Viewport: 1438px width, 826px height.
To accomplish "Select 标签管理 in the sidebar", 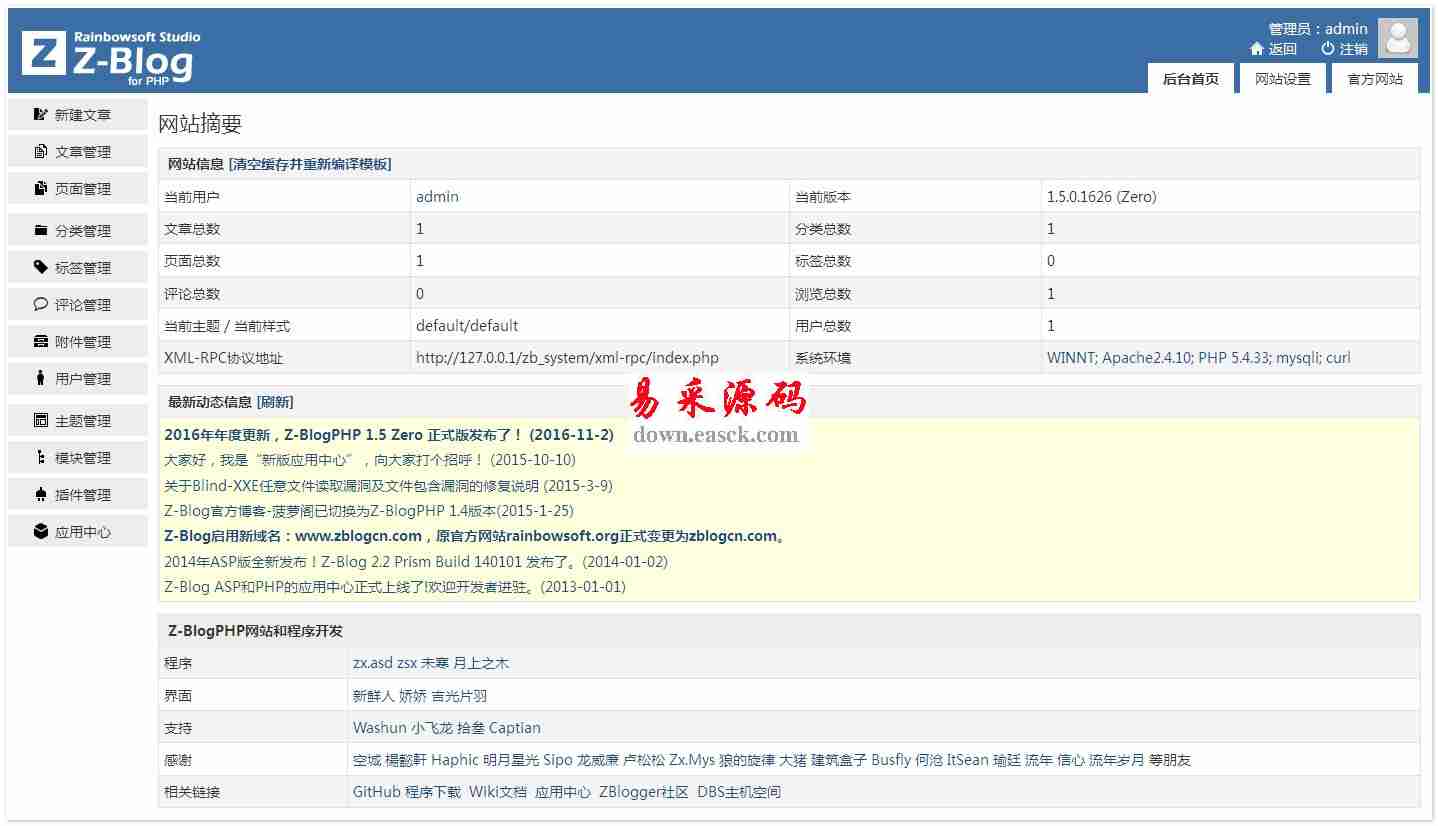I will 77,268.
